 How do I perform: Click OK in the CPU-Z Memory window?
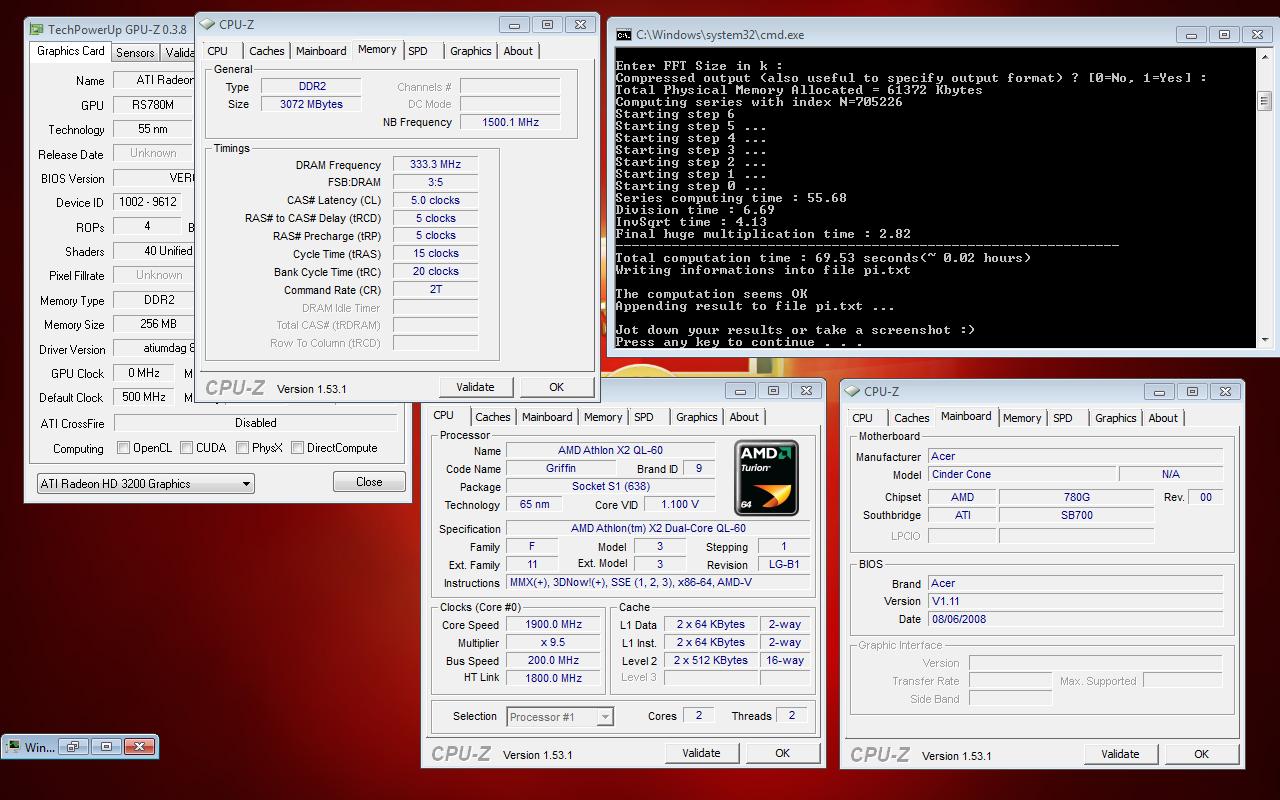[x=557, y=387]
